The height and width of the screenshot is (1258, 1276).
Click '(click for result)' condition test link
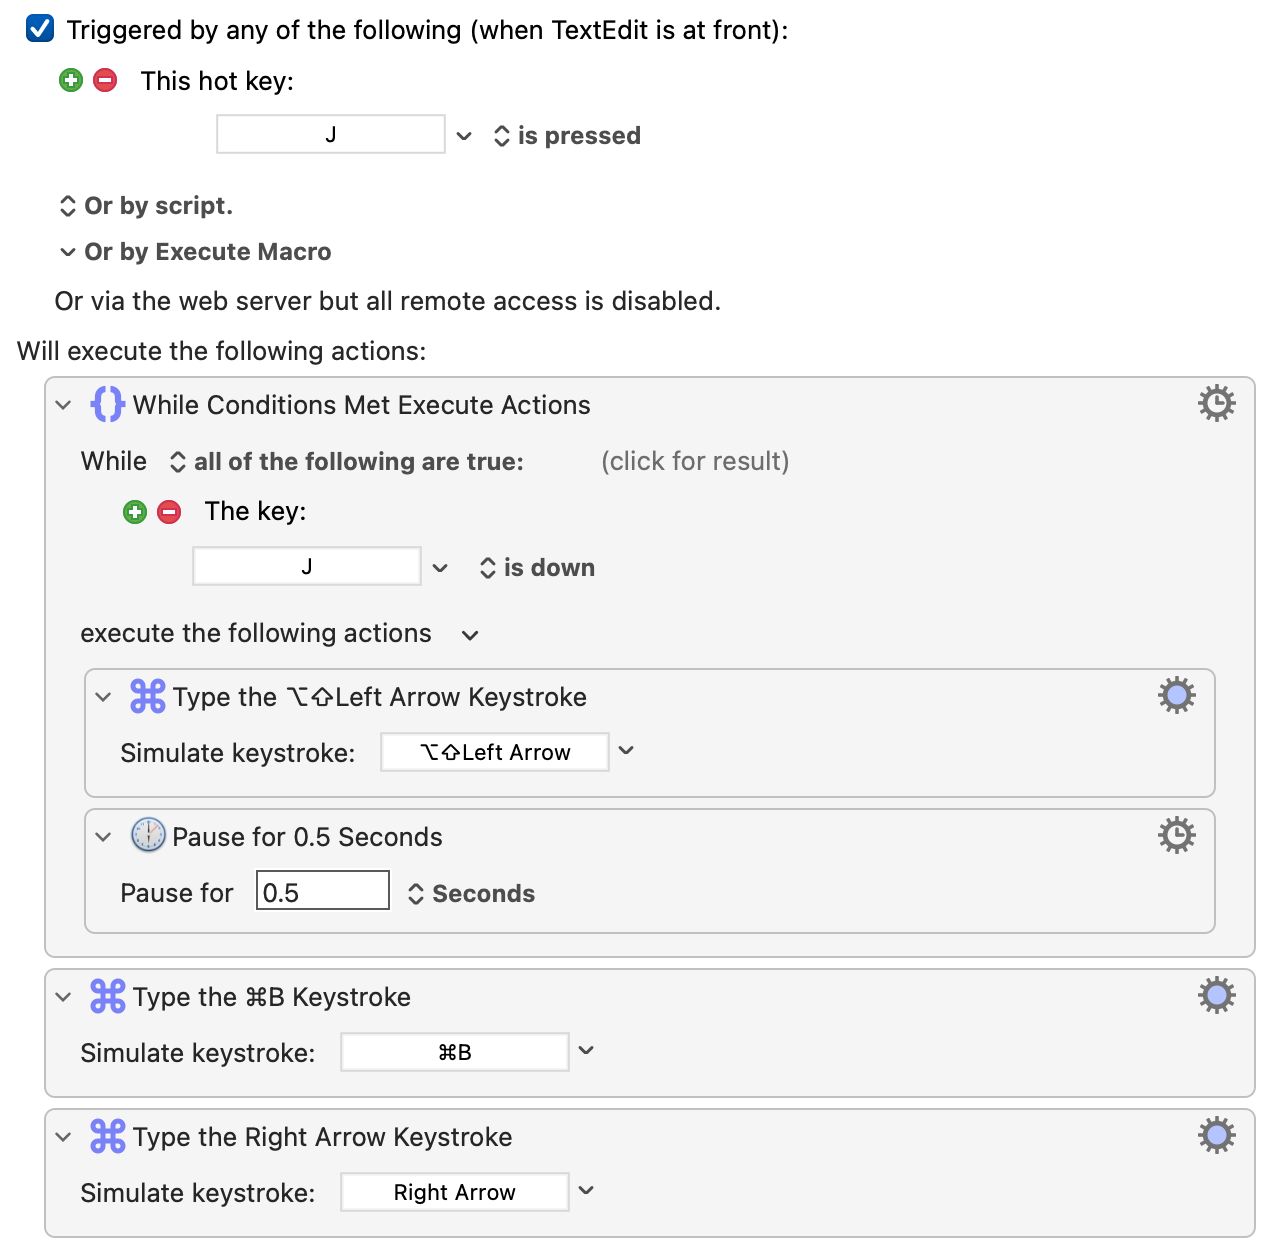click(695, 461)
